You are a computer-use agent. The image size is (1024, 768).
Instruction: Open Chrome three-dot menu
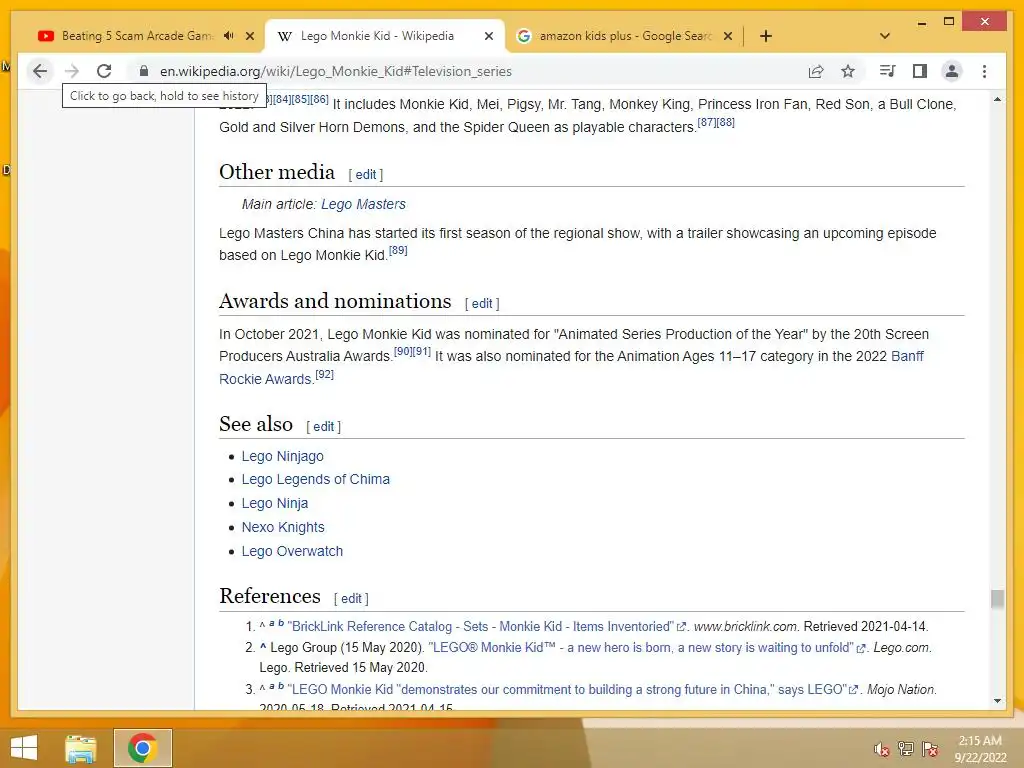coord(984,71)
